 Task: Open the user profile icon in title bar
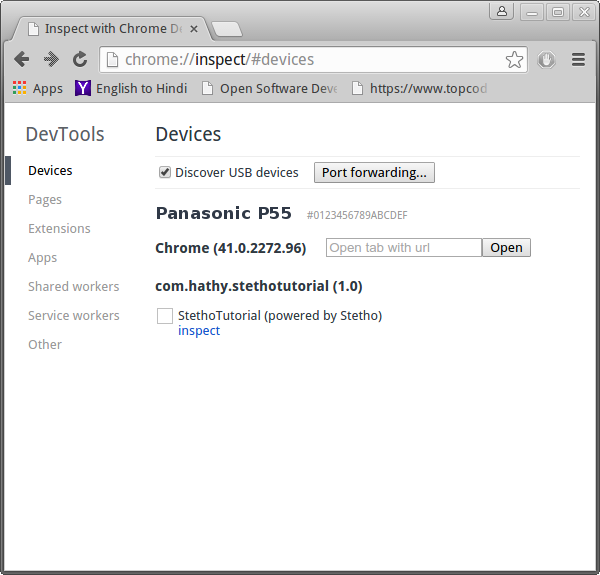(x=502, y=11)
